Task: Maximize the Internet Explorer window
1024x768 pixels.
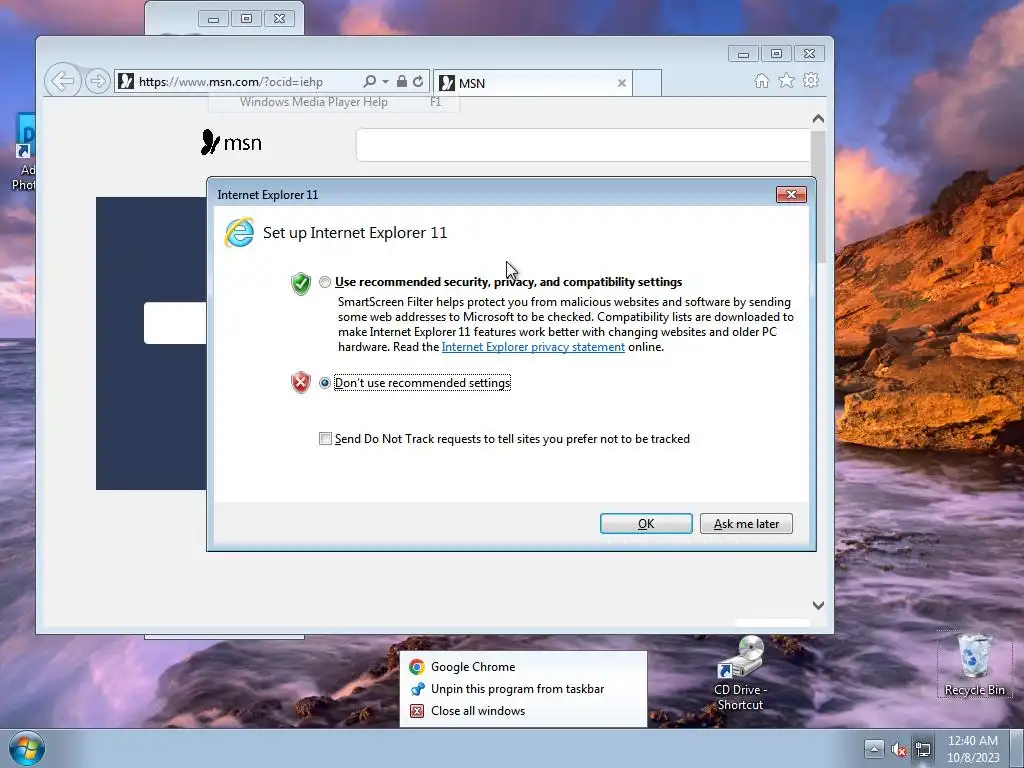Action: coord(776,54)
